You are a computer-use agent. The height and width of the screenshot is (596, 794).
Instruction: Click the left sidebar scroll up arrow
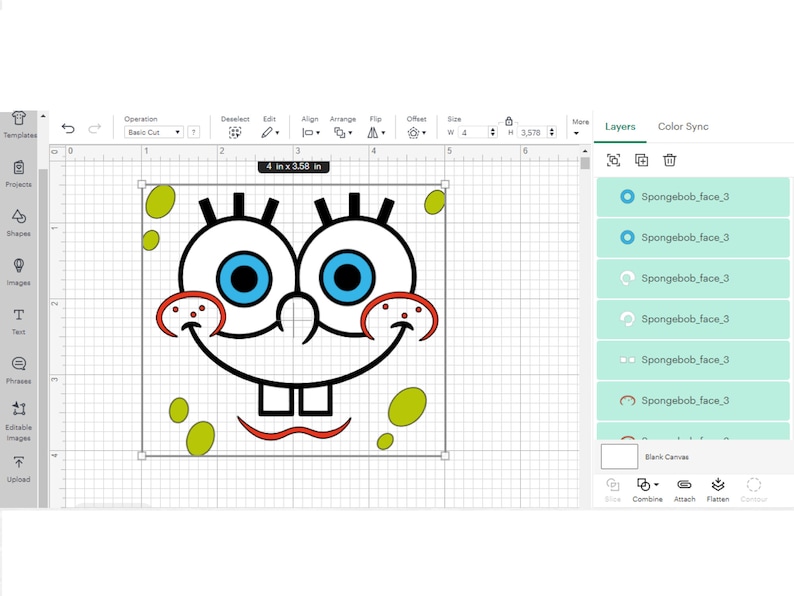tap(43, 116)
